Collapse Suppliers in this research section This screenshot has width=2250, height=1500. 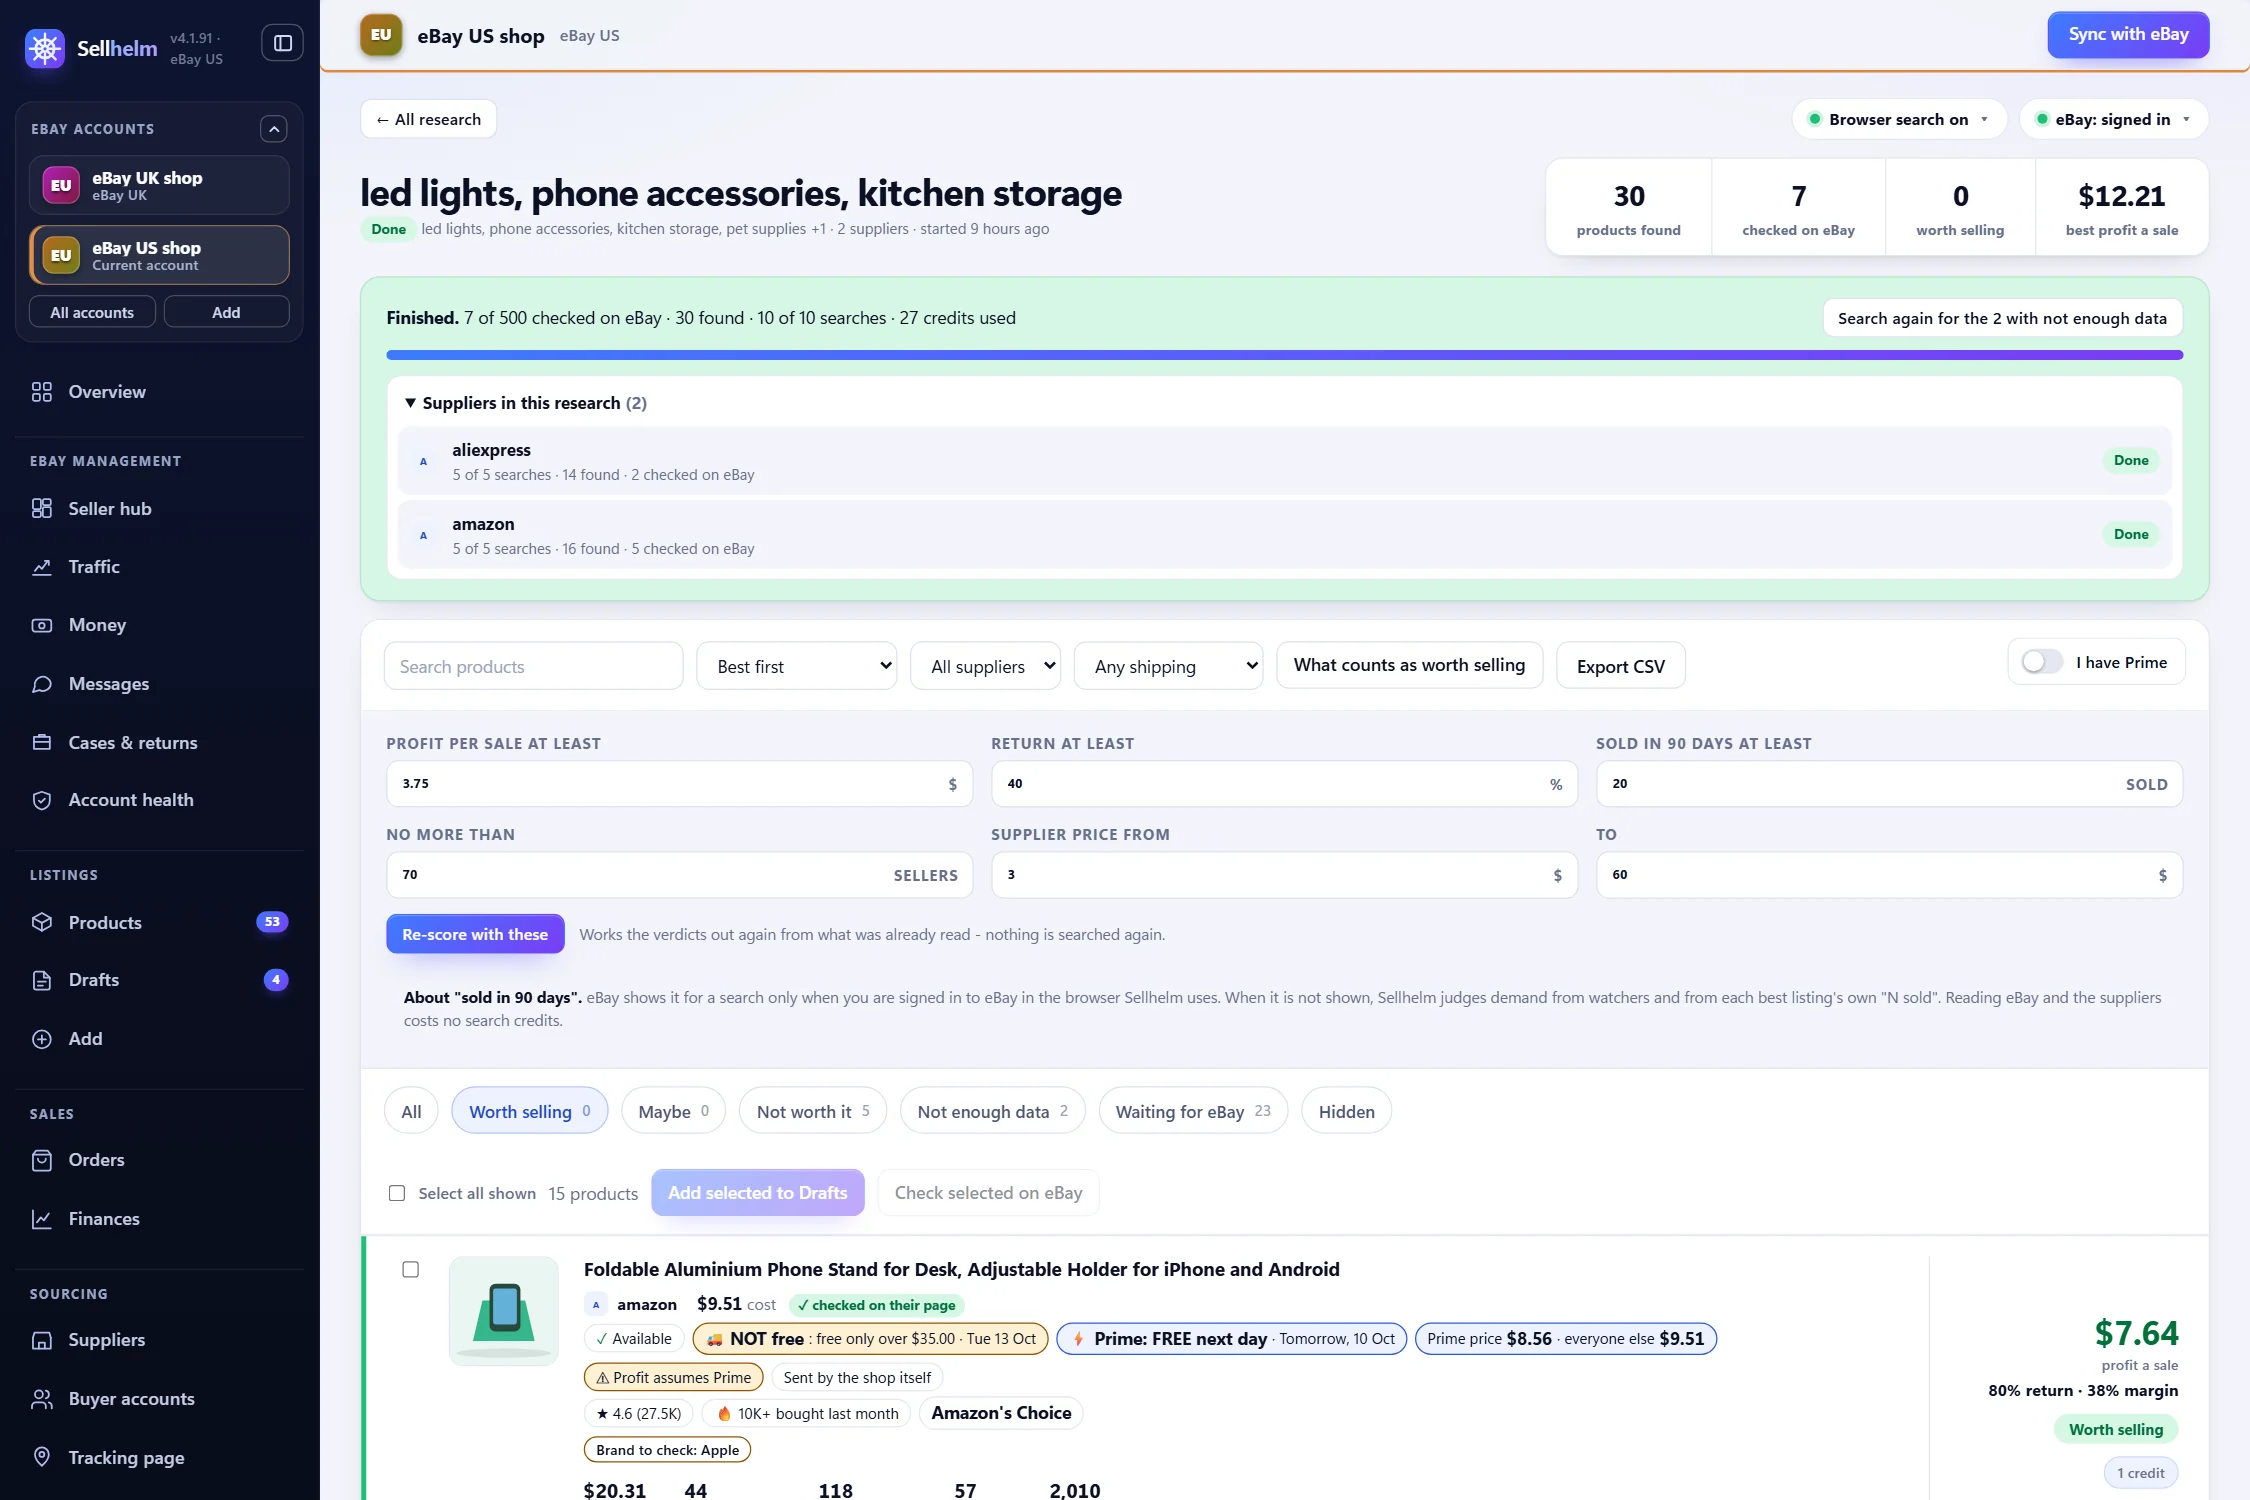(526, 403)
